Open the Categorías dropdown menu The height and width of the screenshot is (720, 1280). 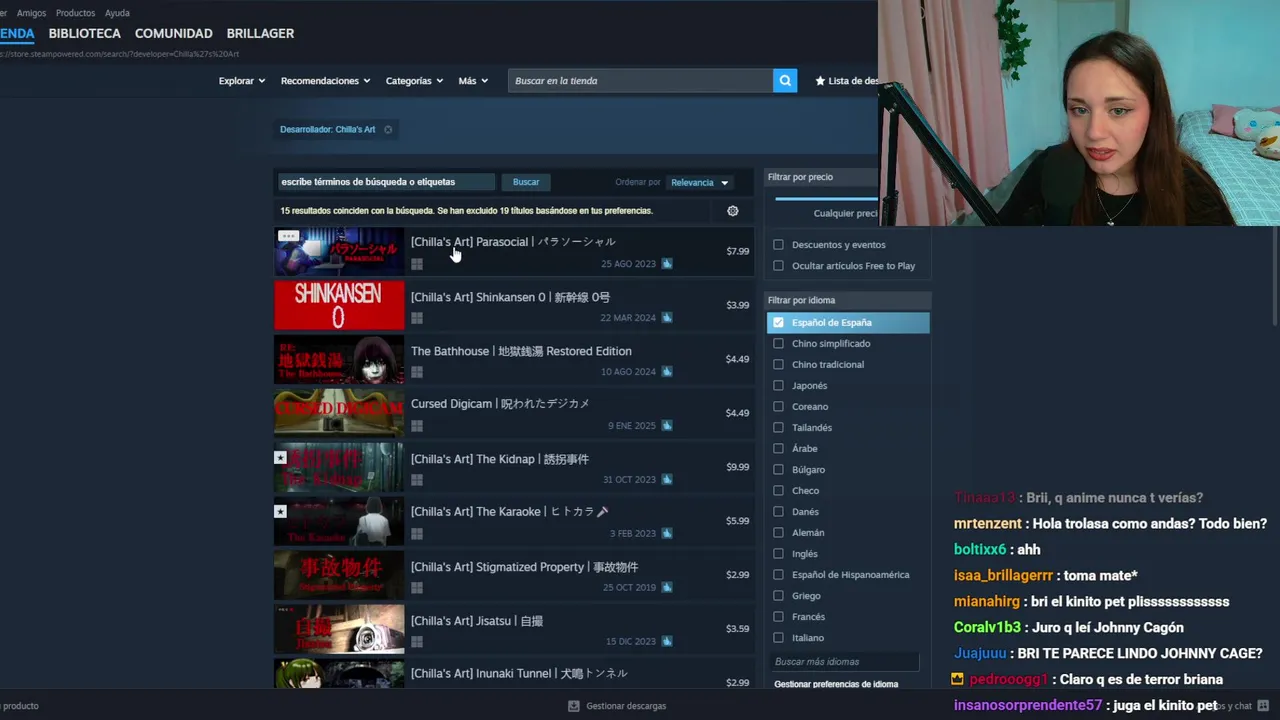tap(414, 81)
